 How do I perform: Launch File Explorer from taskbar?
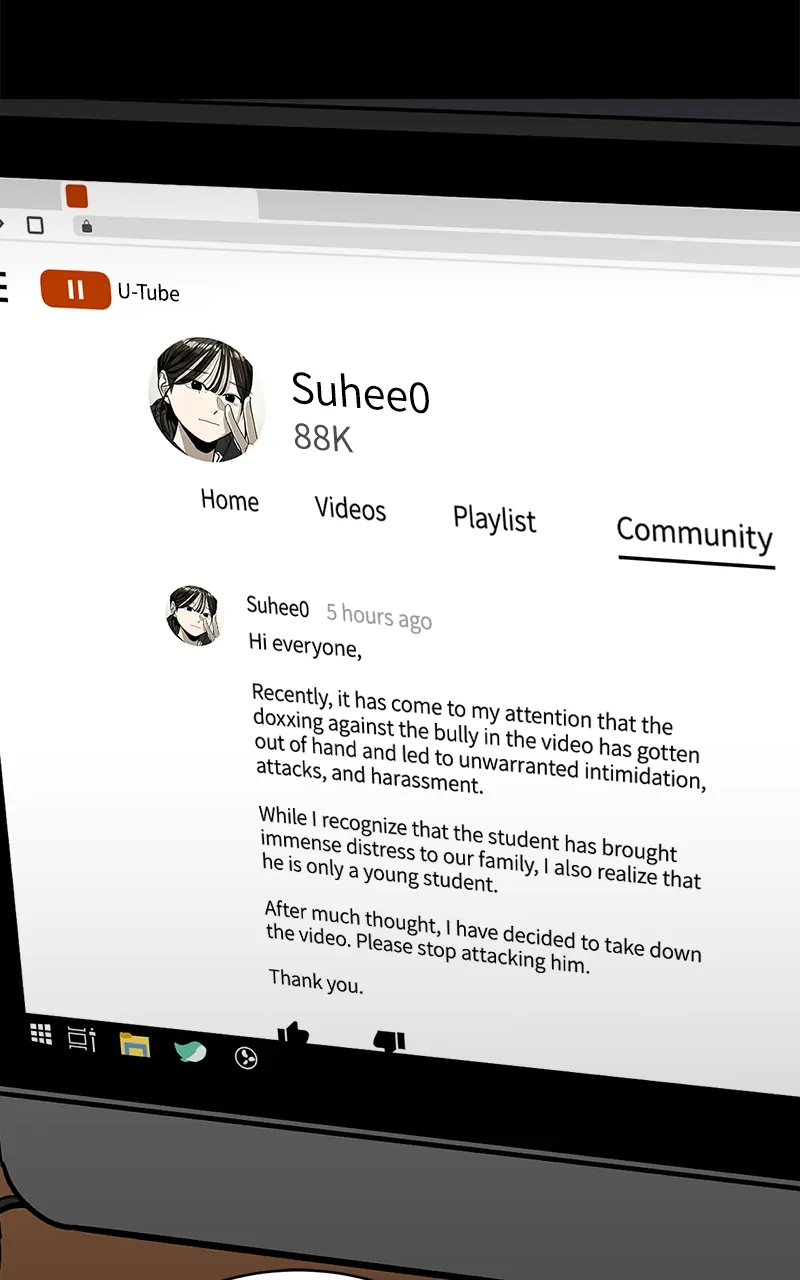tap(134, 1045)
